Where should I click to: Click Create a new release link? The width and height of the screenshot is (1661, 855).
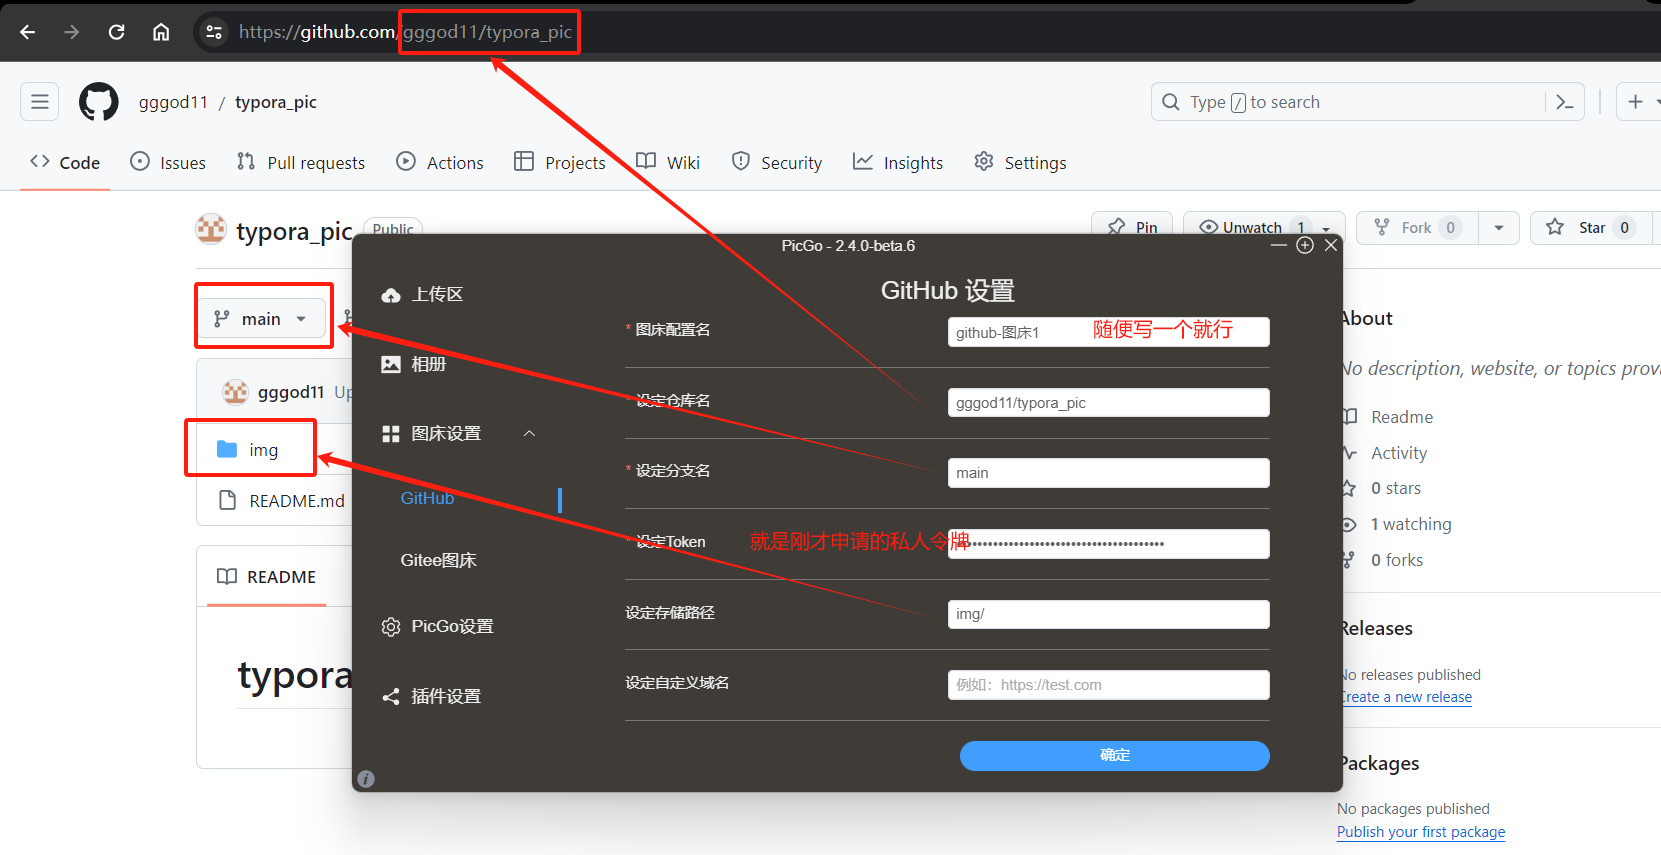point(1406,697)
